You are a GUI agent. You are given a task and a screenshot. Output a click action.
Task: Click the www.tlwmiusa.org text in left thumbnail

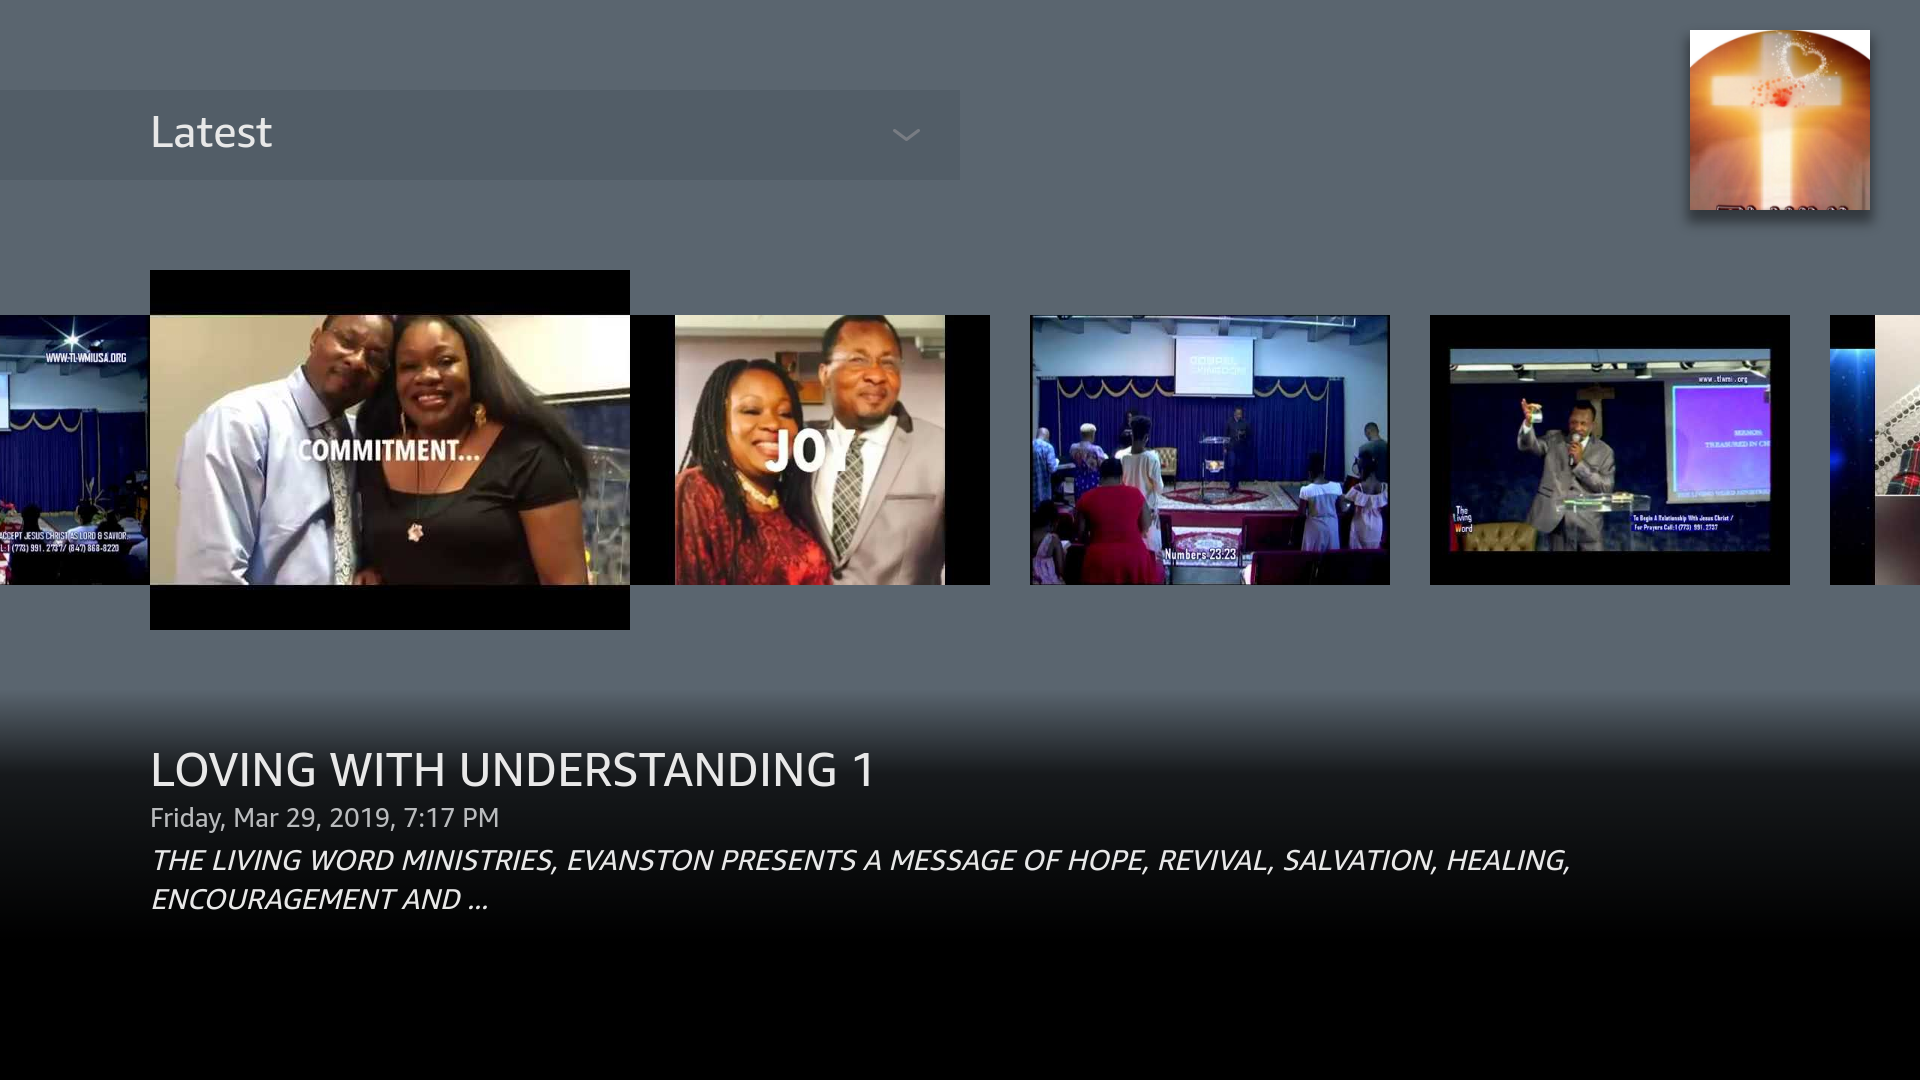(86, 357)
